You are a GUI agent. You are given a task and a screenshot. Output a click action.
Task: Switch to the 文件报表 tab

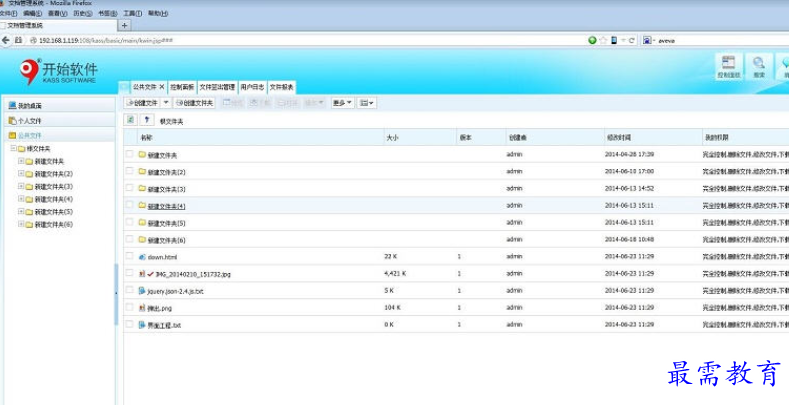pos(281,87)
